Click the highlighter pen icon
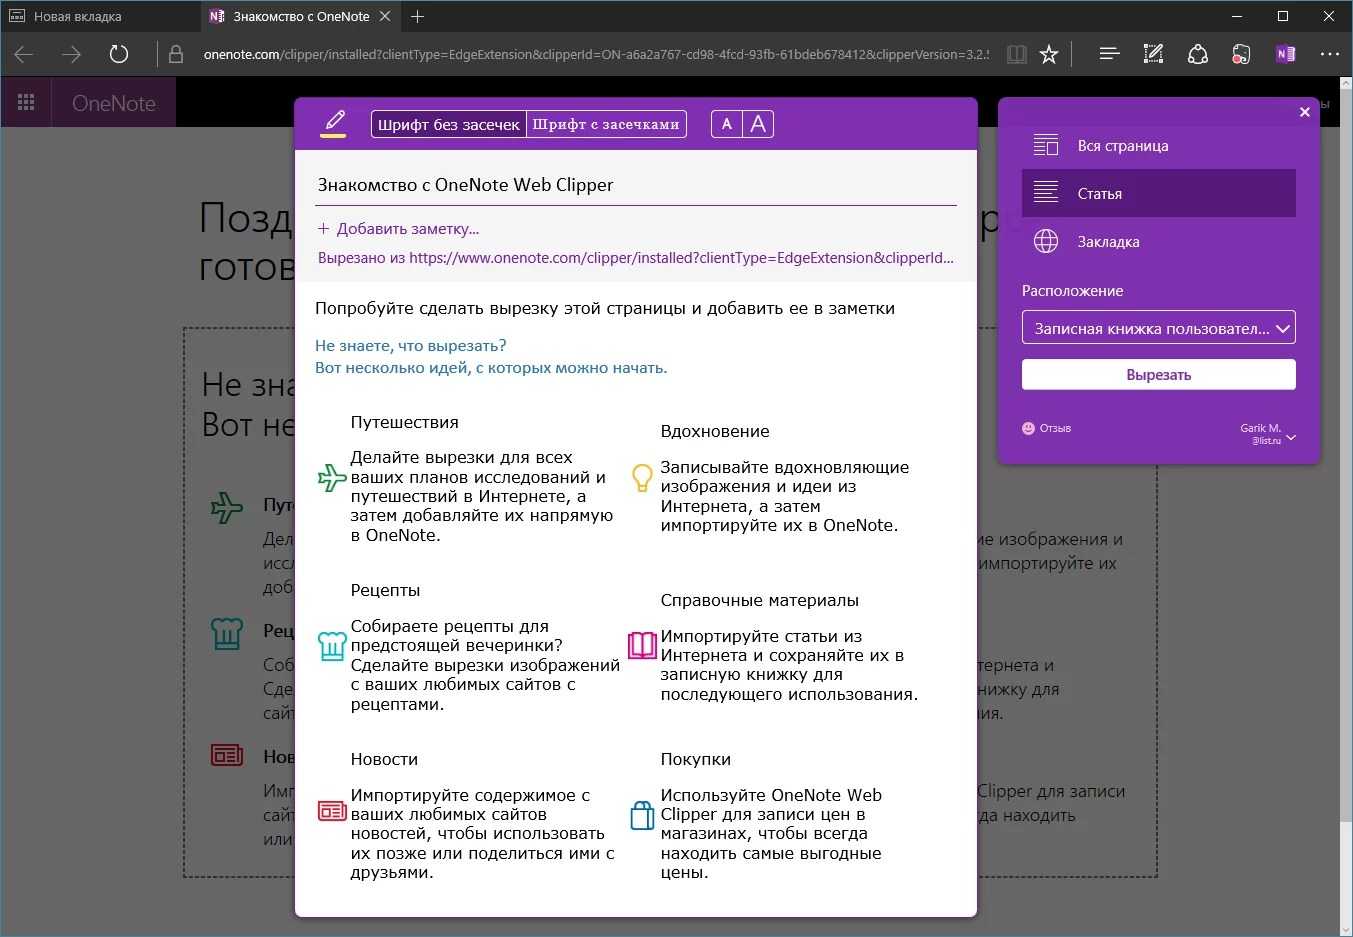The width and height of the screenshot is (1353, 937). 333,123
